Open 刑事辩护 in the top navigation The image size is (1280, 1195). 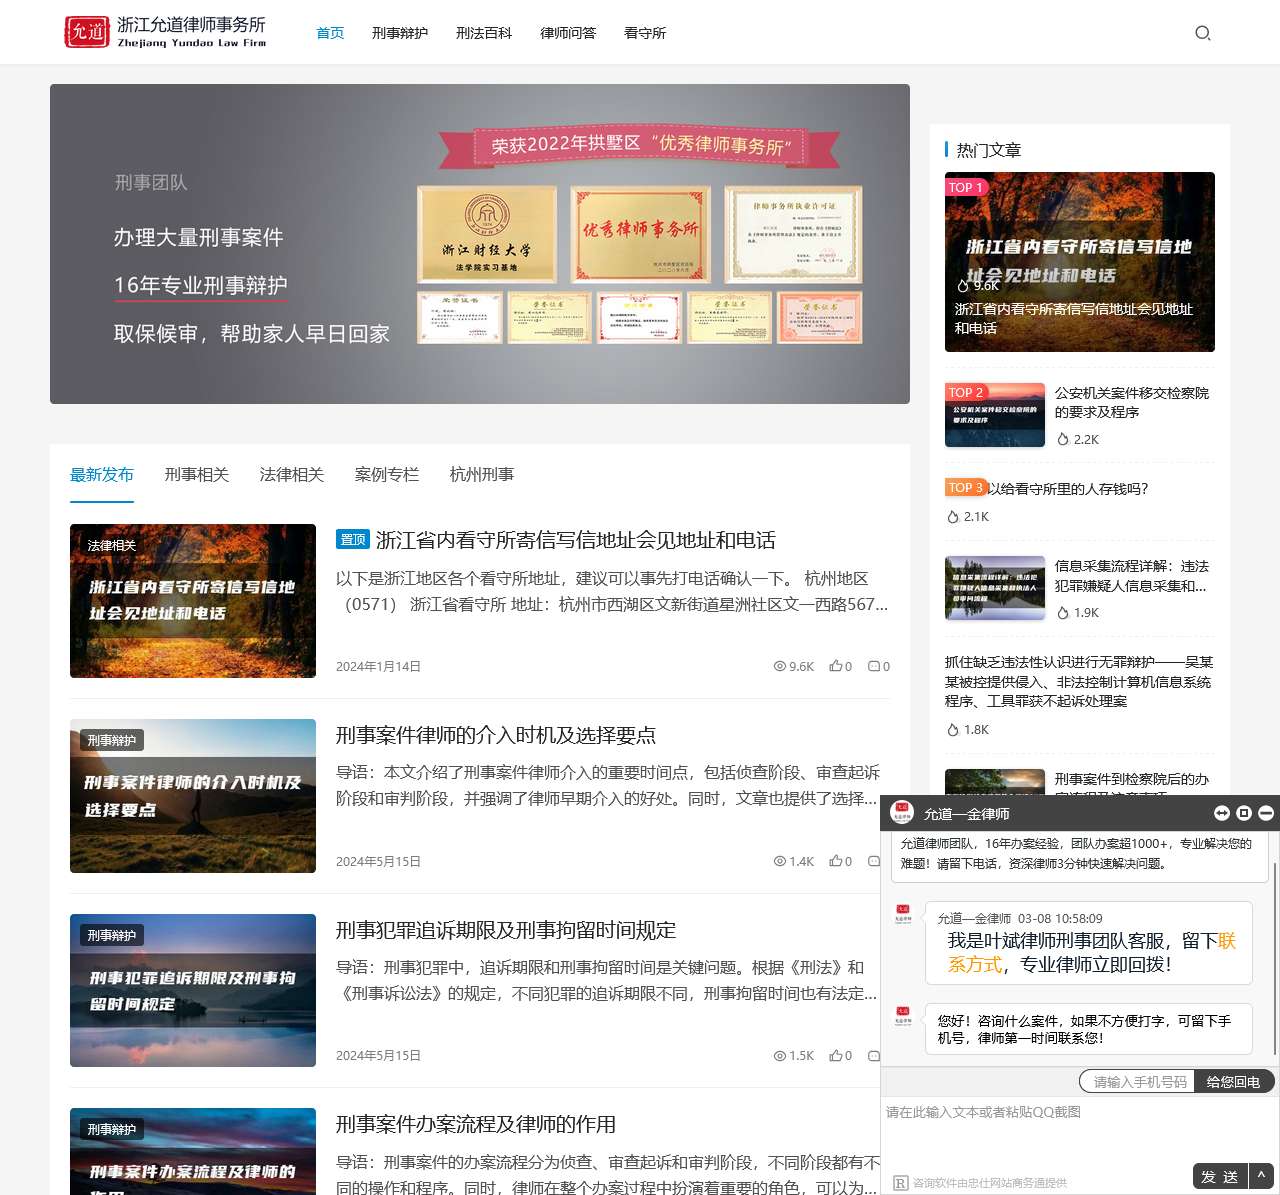[x=400, y=33]
